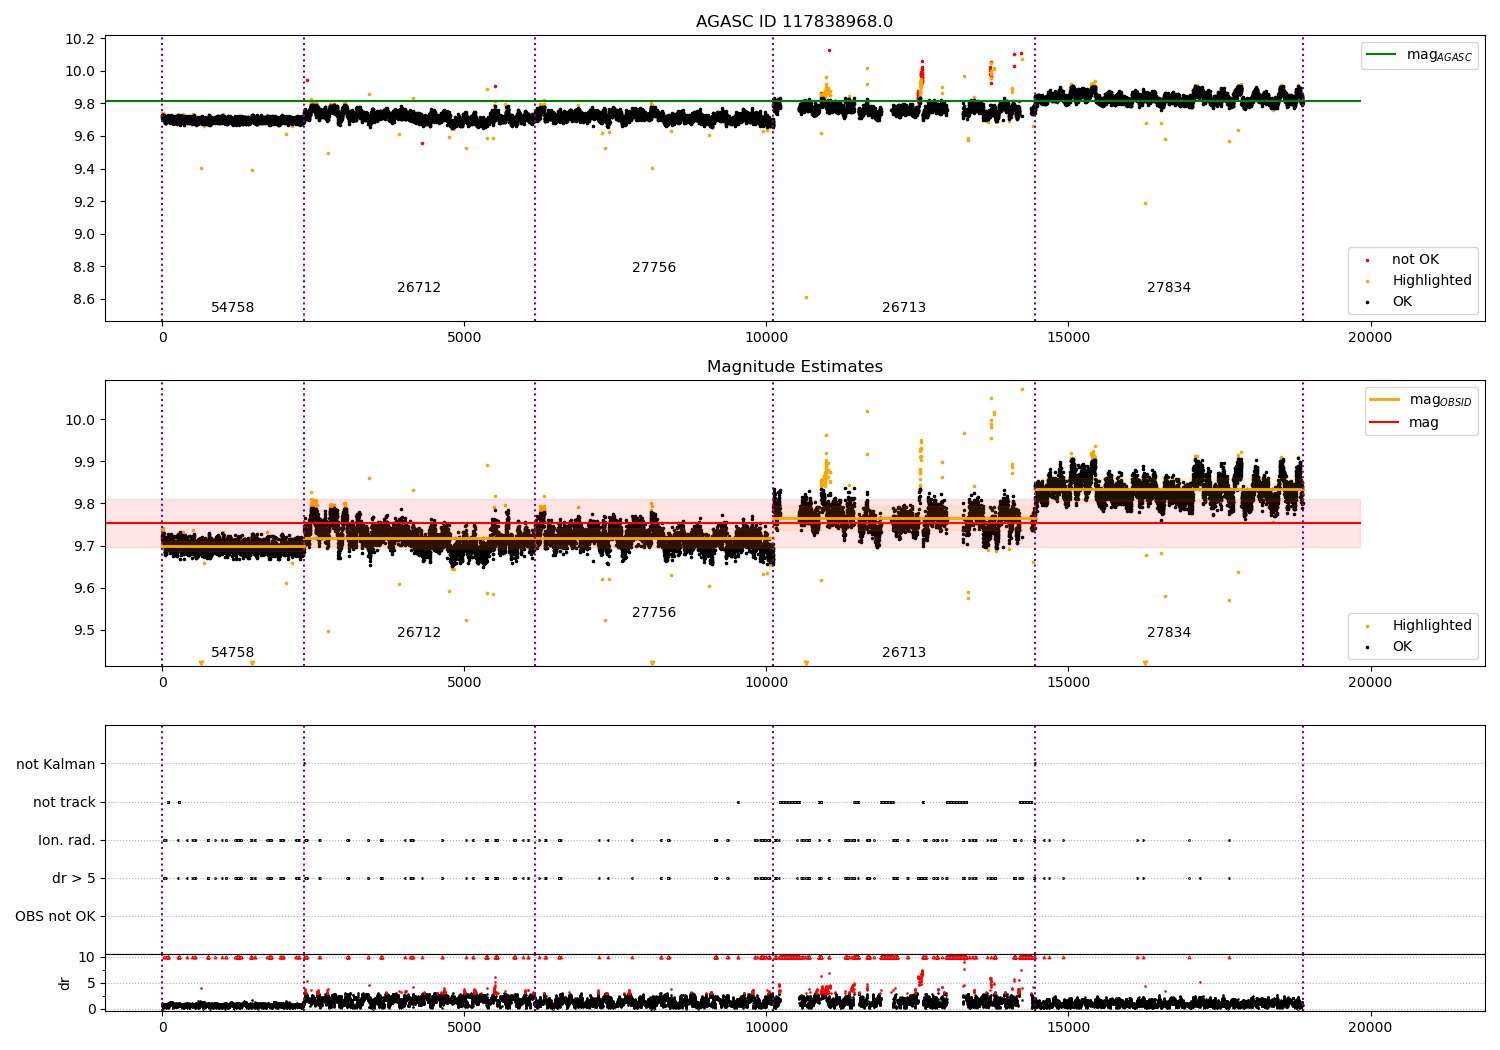
Task: Click the '9.9' y-axis tick in Magnitude Estimates plot
Action: click(x=84, y=463)
